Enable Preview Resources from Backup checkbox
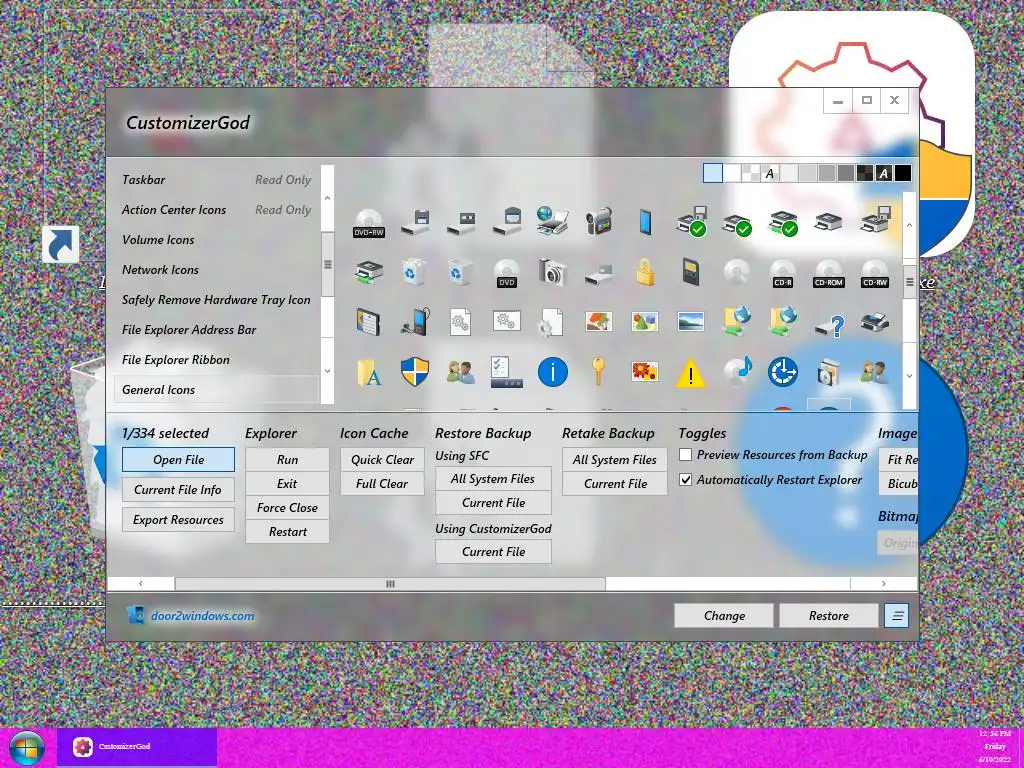Image resolution: width=1024 pixels, height=768 pixels. (685, 455)
